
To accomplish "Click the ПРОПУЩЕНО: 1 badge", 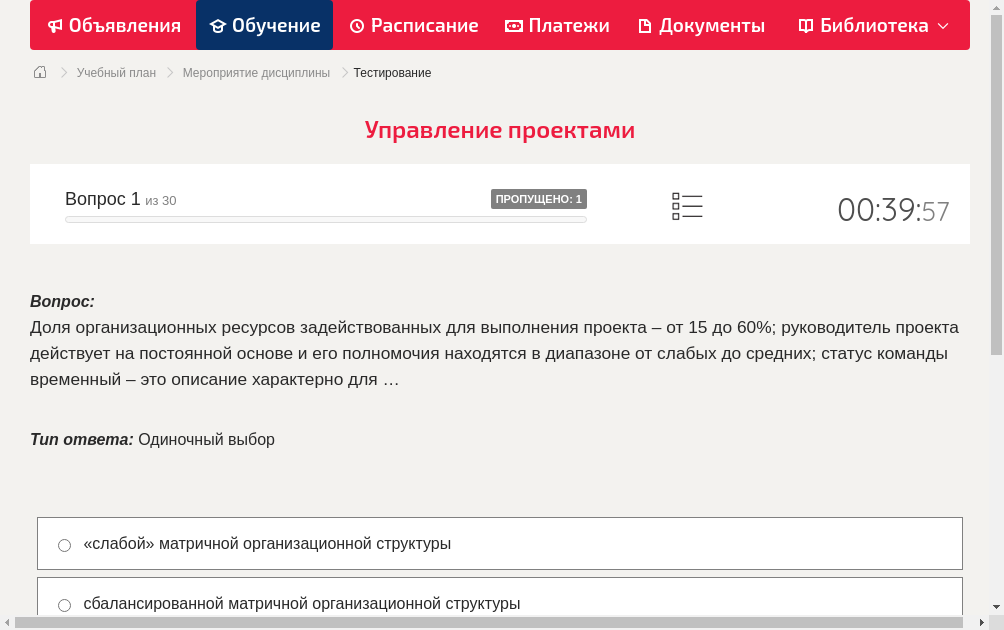I will click(539, 198).
